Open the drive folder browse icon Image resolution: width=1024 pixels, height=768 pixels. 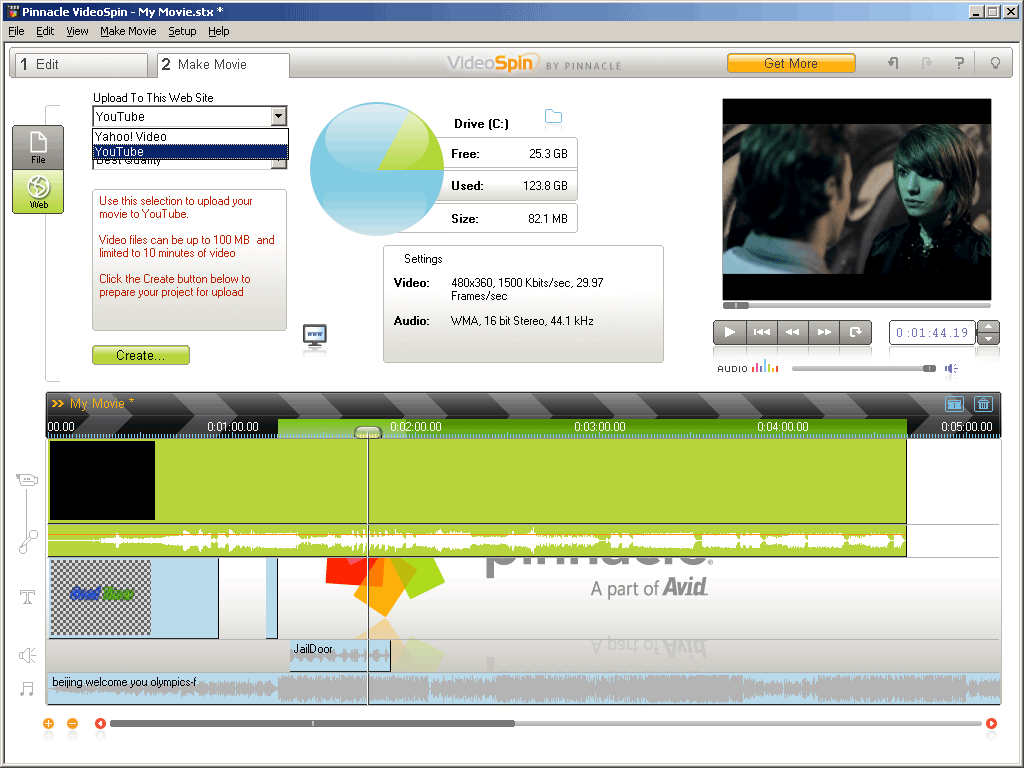553,116
